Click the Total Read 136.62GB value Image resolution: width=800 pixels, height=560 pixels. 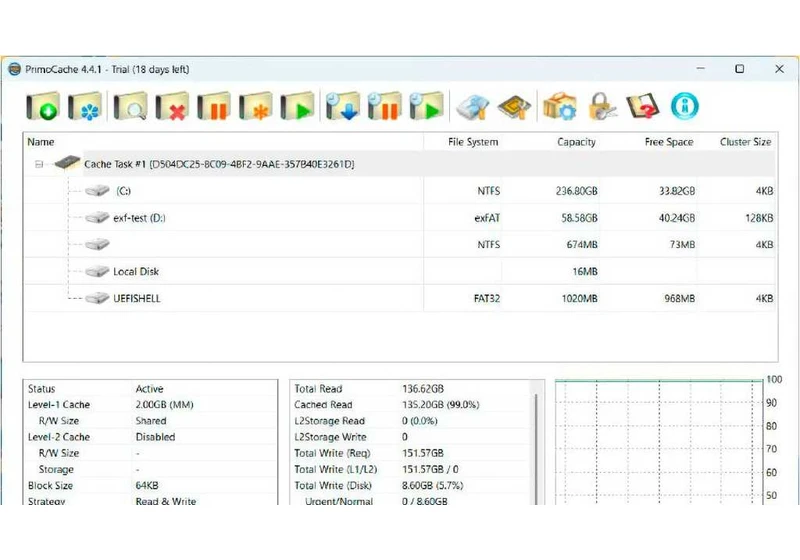423,389
